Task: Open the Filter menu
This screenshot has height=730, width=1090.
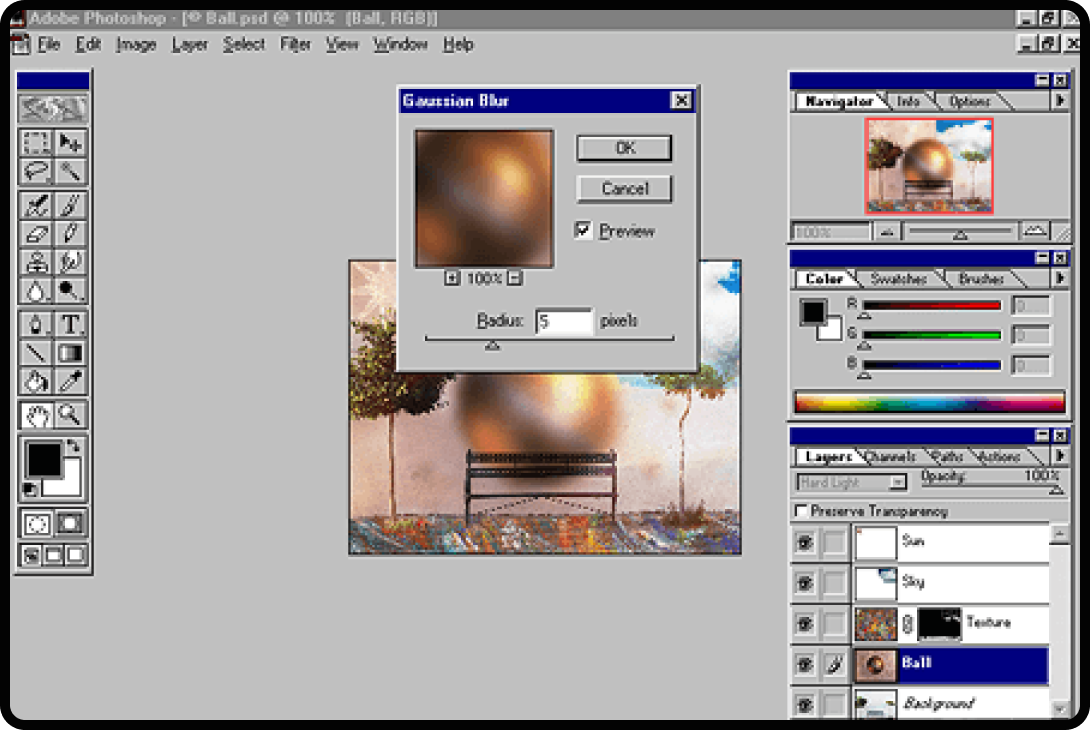Action: point(295,44)
